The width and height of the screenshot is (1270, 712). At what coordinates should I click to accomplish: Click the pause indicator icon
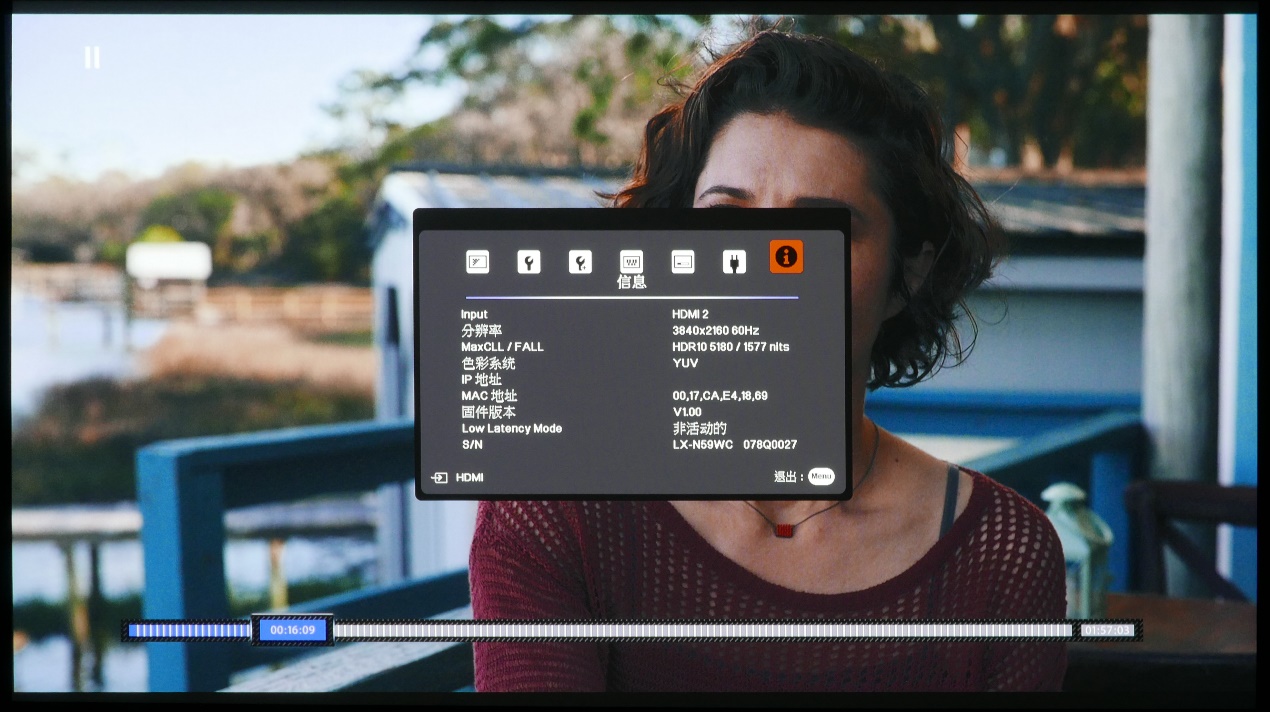click(92, 58)
